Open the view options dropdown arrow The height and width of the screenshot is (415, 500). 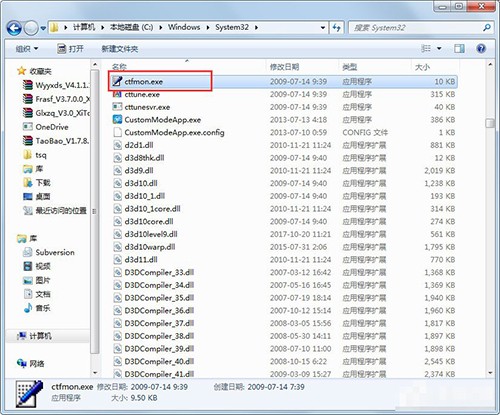click(x=439, y=49)
